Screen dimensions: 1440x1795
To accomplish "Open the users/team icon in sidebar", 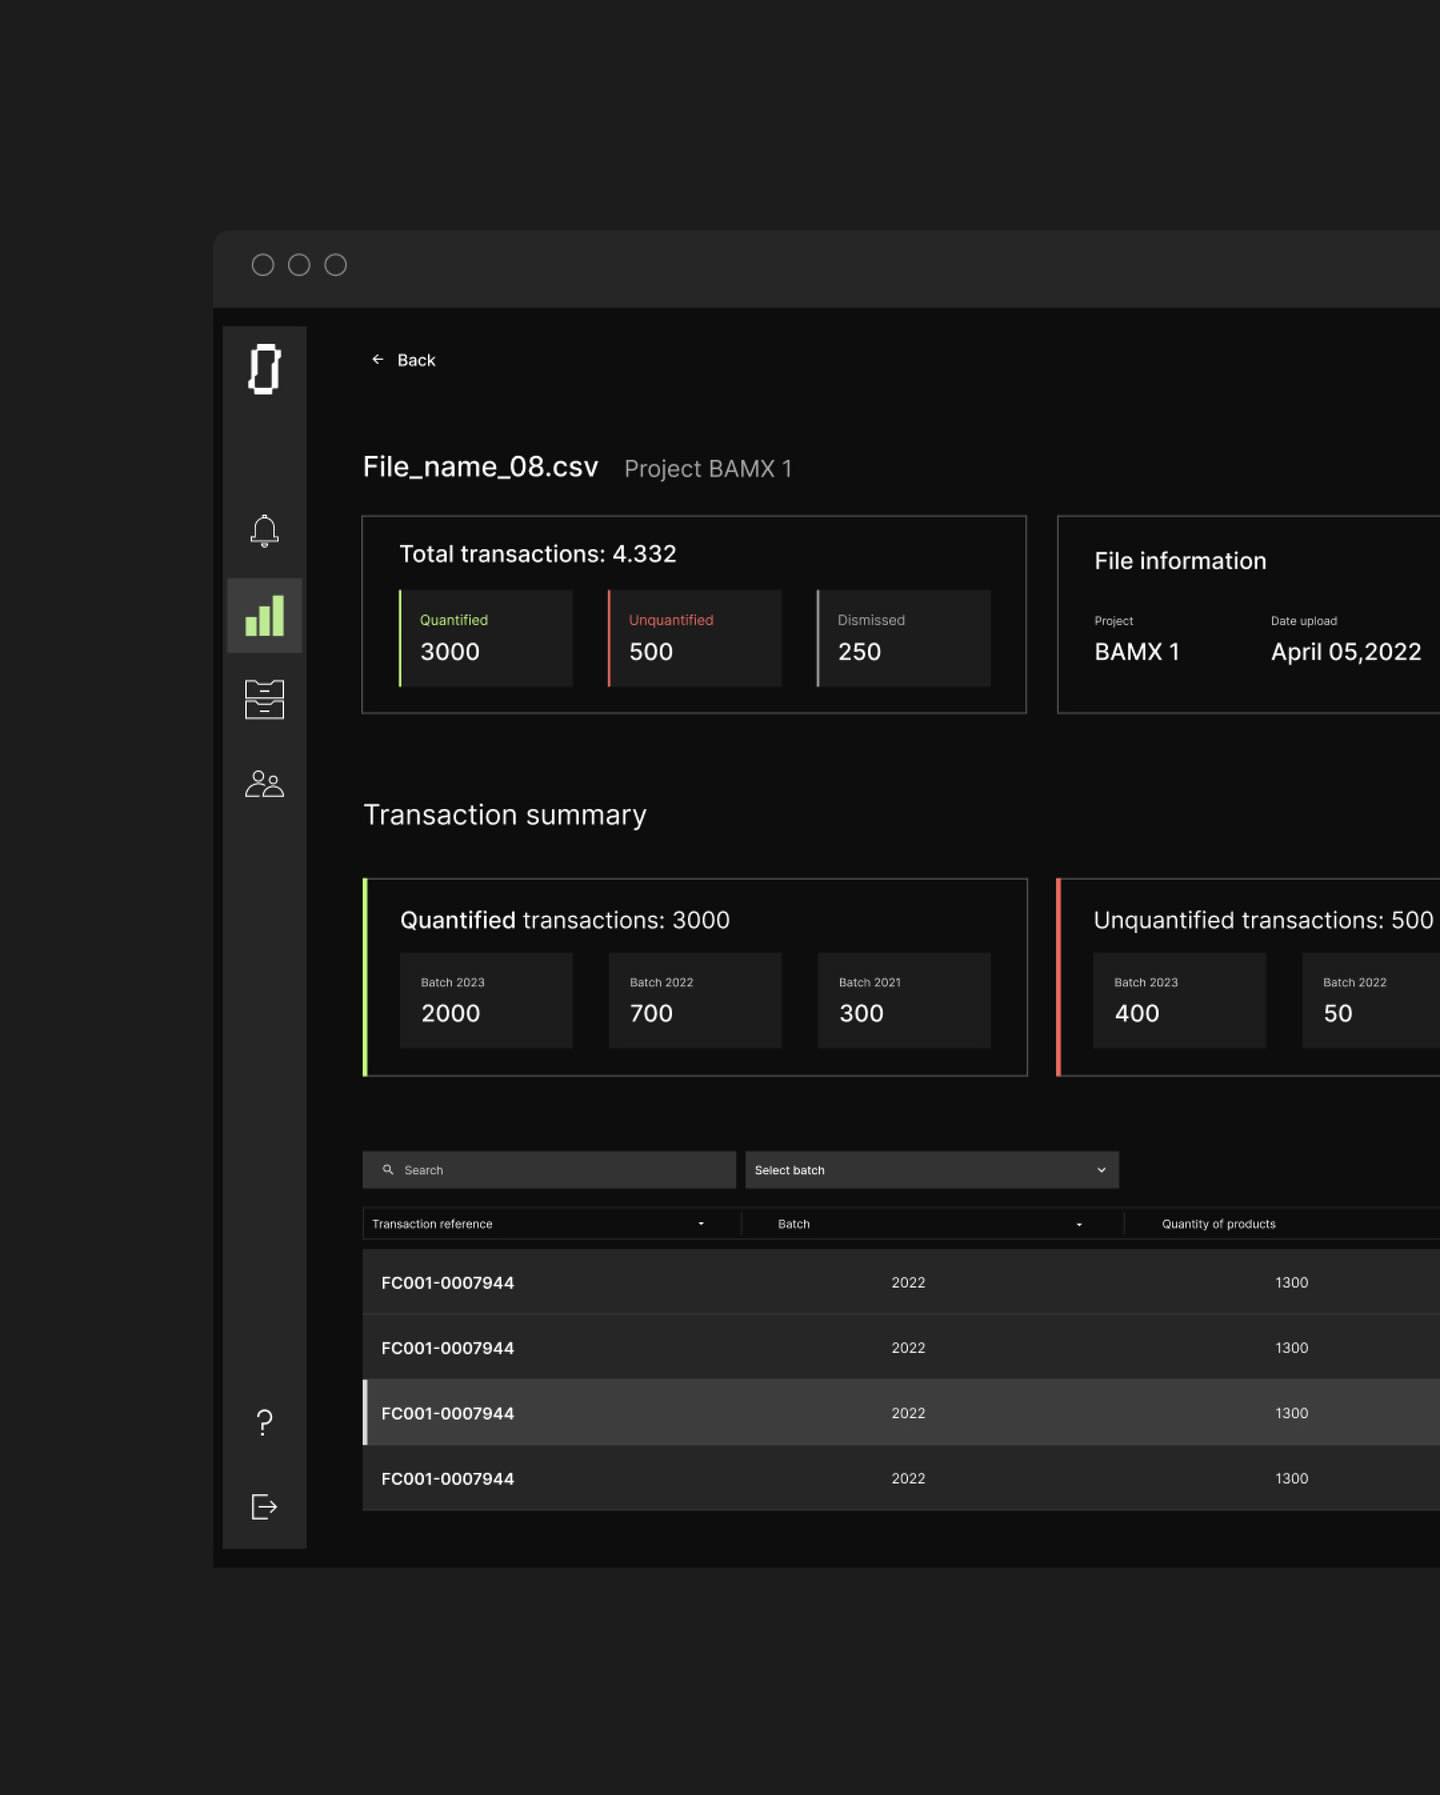I will [264, 783].
